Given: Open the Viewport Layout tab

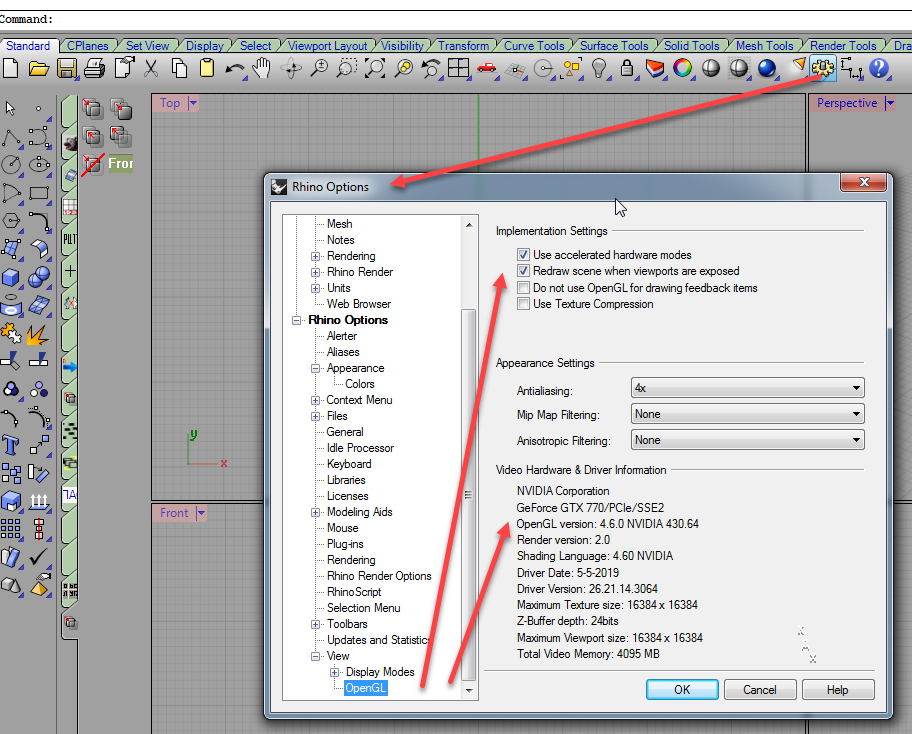Looking at the screenshot, I should click(327, 46).
